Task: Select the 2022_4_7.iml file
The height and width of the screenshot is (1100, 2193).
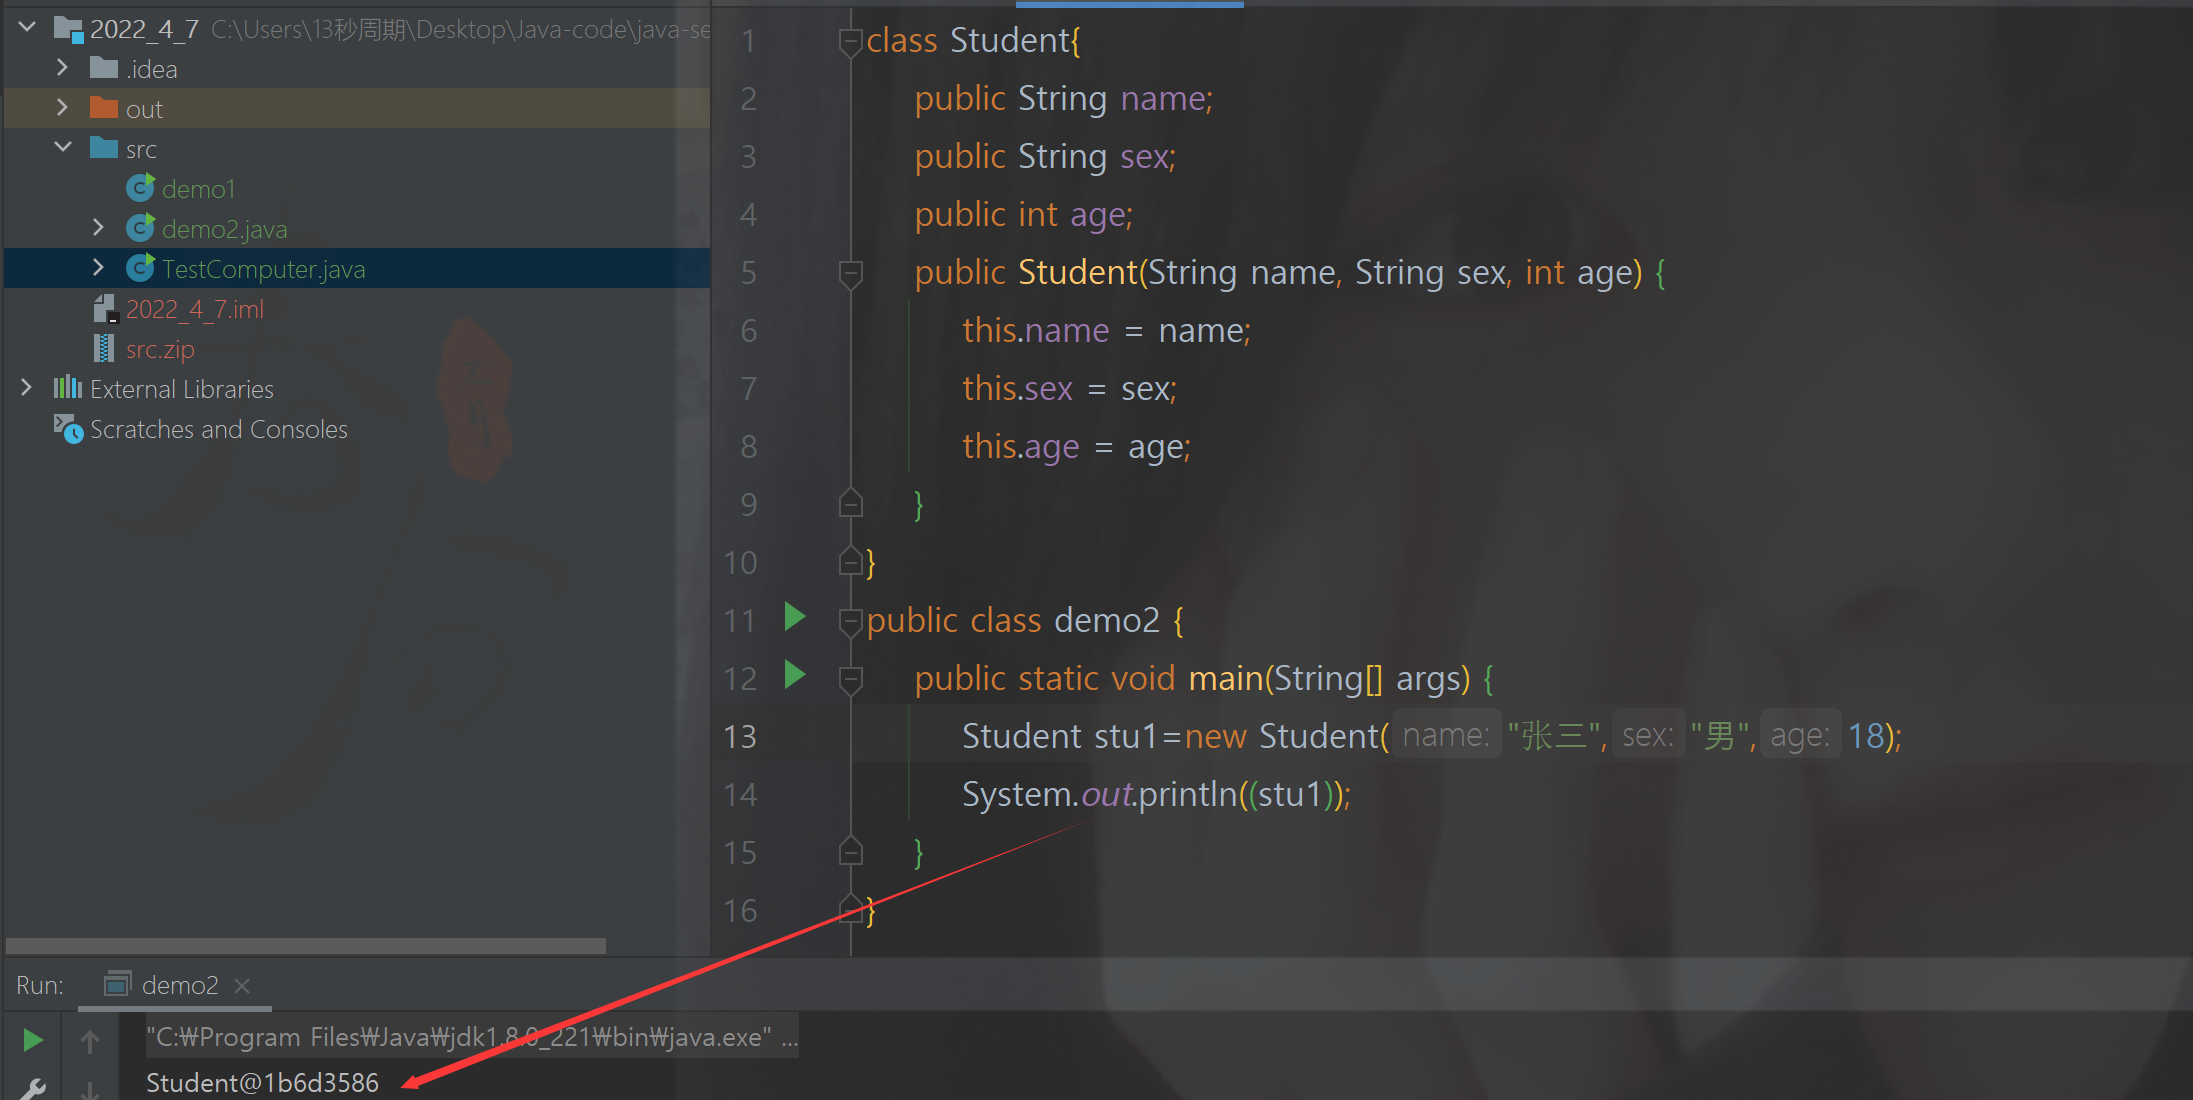Action: tap(195, 309)
